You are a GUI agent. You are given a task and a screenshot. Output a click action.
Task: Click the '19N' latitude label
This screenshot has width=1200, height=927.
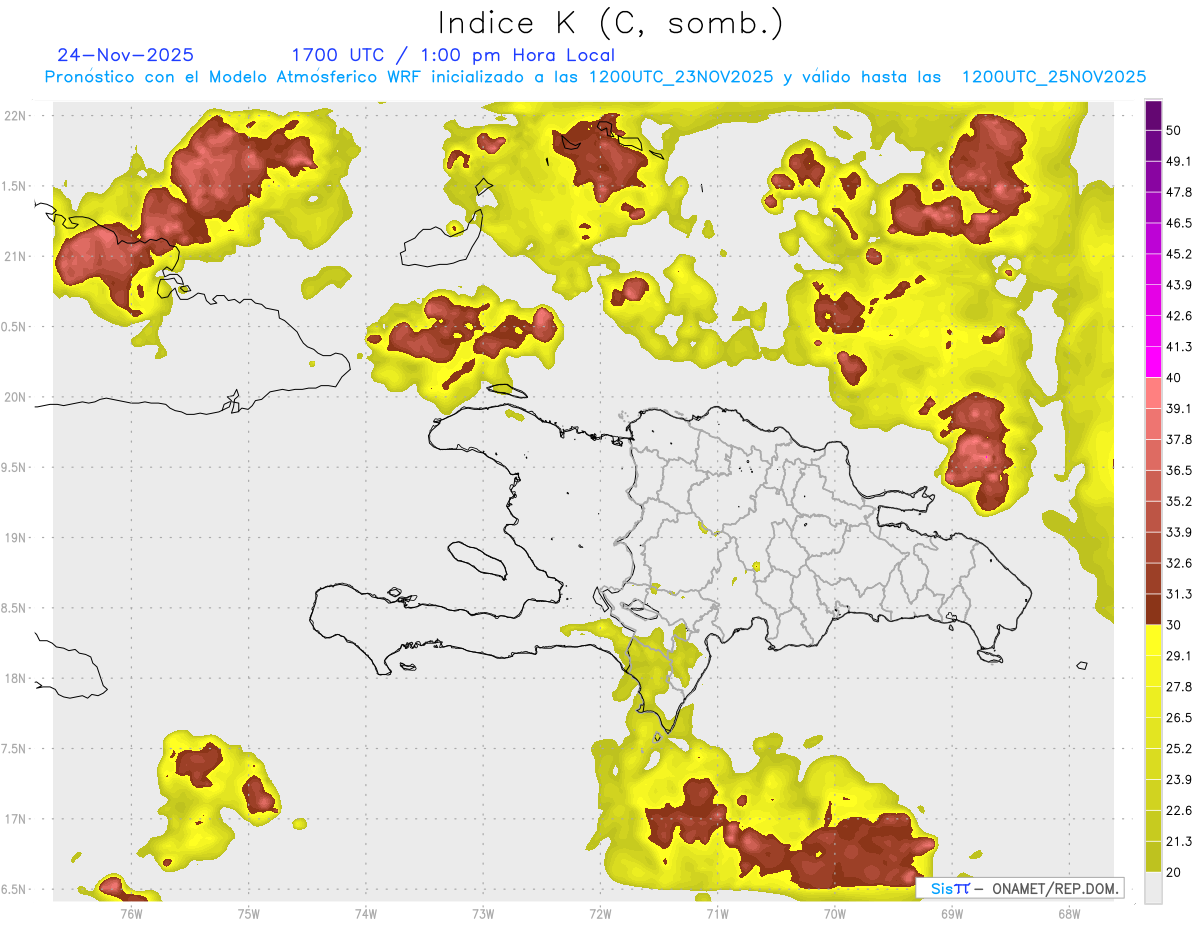coord(16,537)
